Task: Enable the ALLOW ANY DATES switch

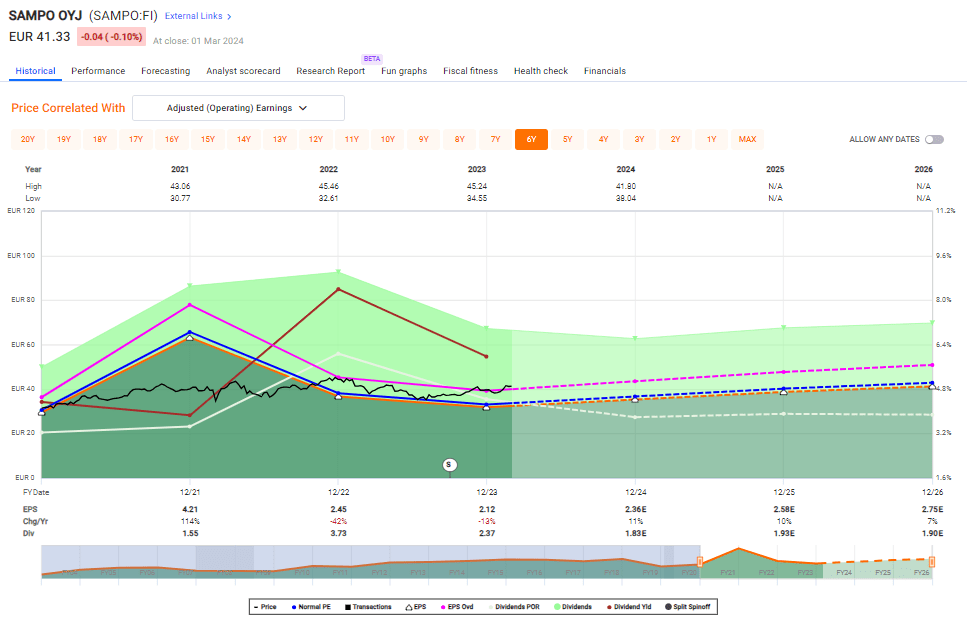Action: pyautogui.click(x=934, y=140)
